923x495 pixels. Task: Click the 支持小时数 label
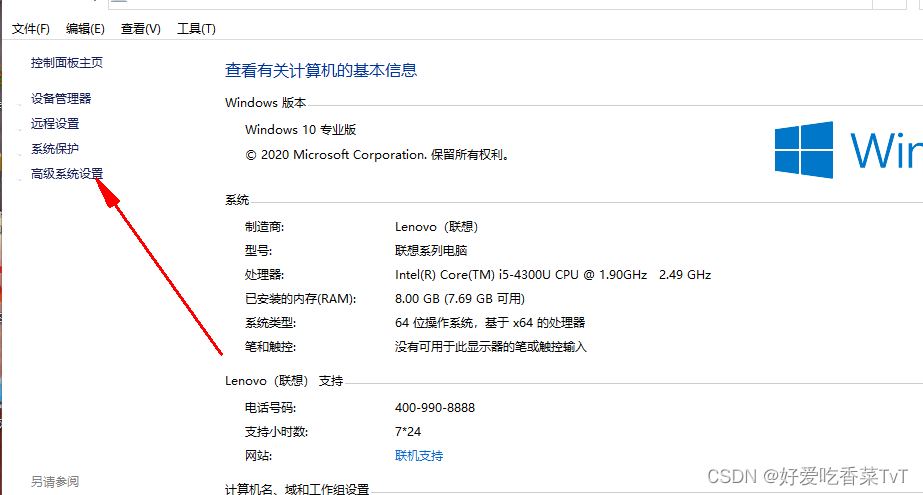click(x=277, y=432)
